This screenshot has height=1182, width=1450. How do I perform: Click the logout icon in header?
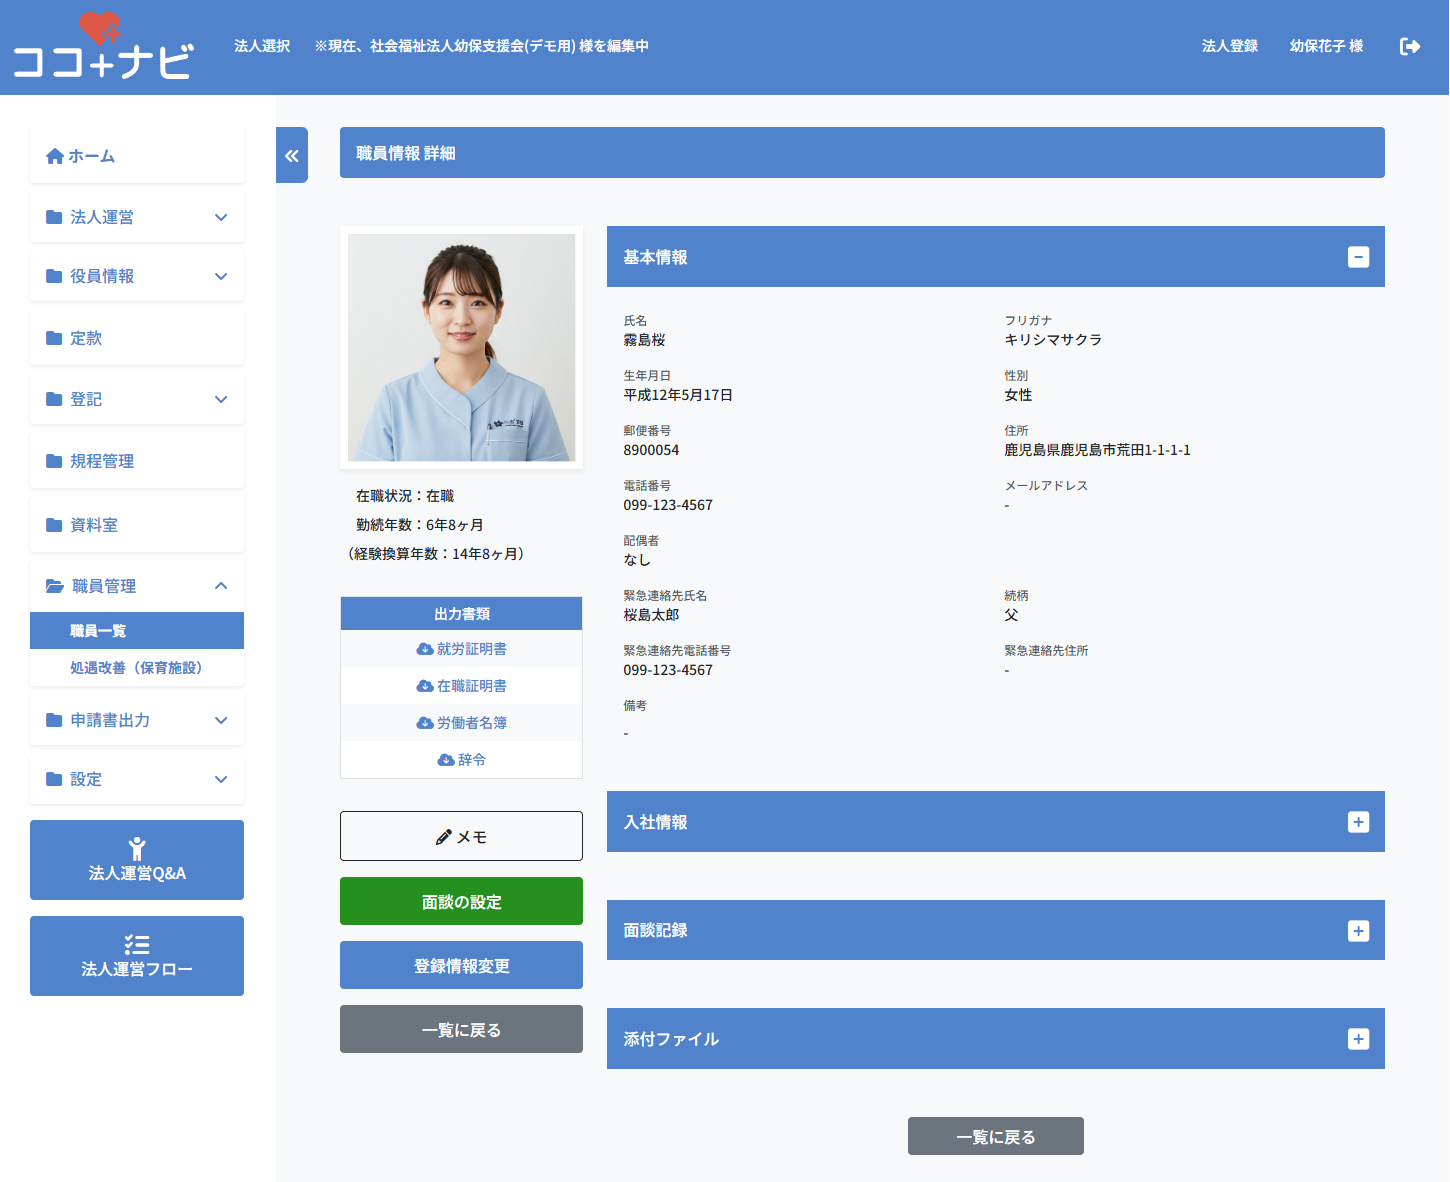(x=1409, y=46)
